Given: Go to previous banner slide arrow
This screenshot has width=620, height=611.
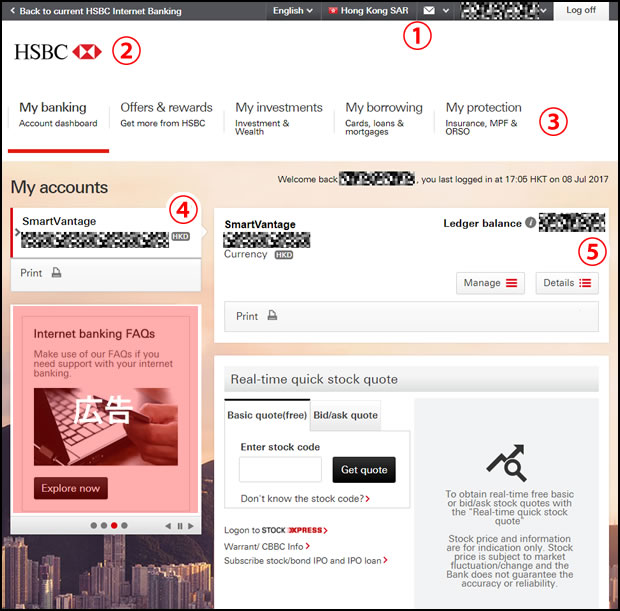Looking at the screenshot, I should [x=168, y=526].
